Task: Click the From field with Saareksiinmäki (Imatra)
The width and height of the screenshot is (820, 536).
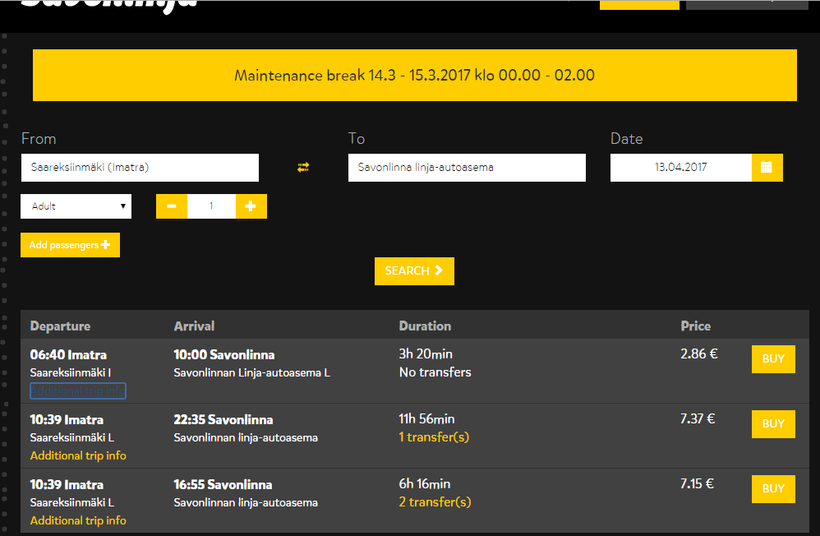Action: [139, 167]
